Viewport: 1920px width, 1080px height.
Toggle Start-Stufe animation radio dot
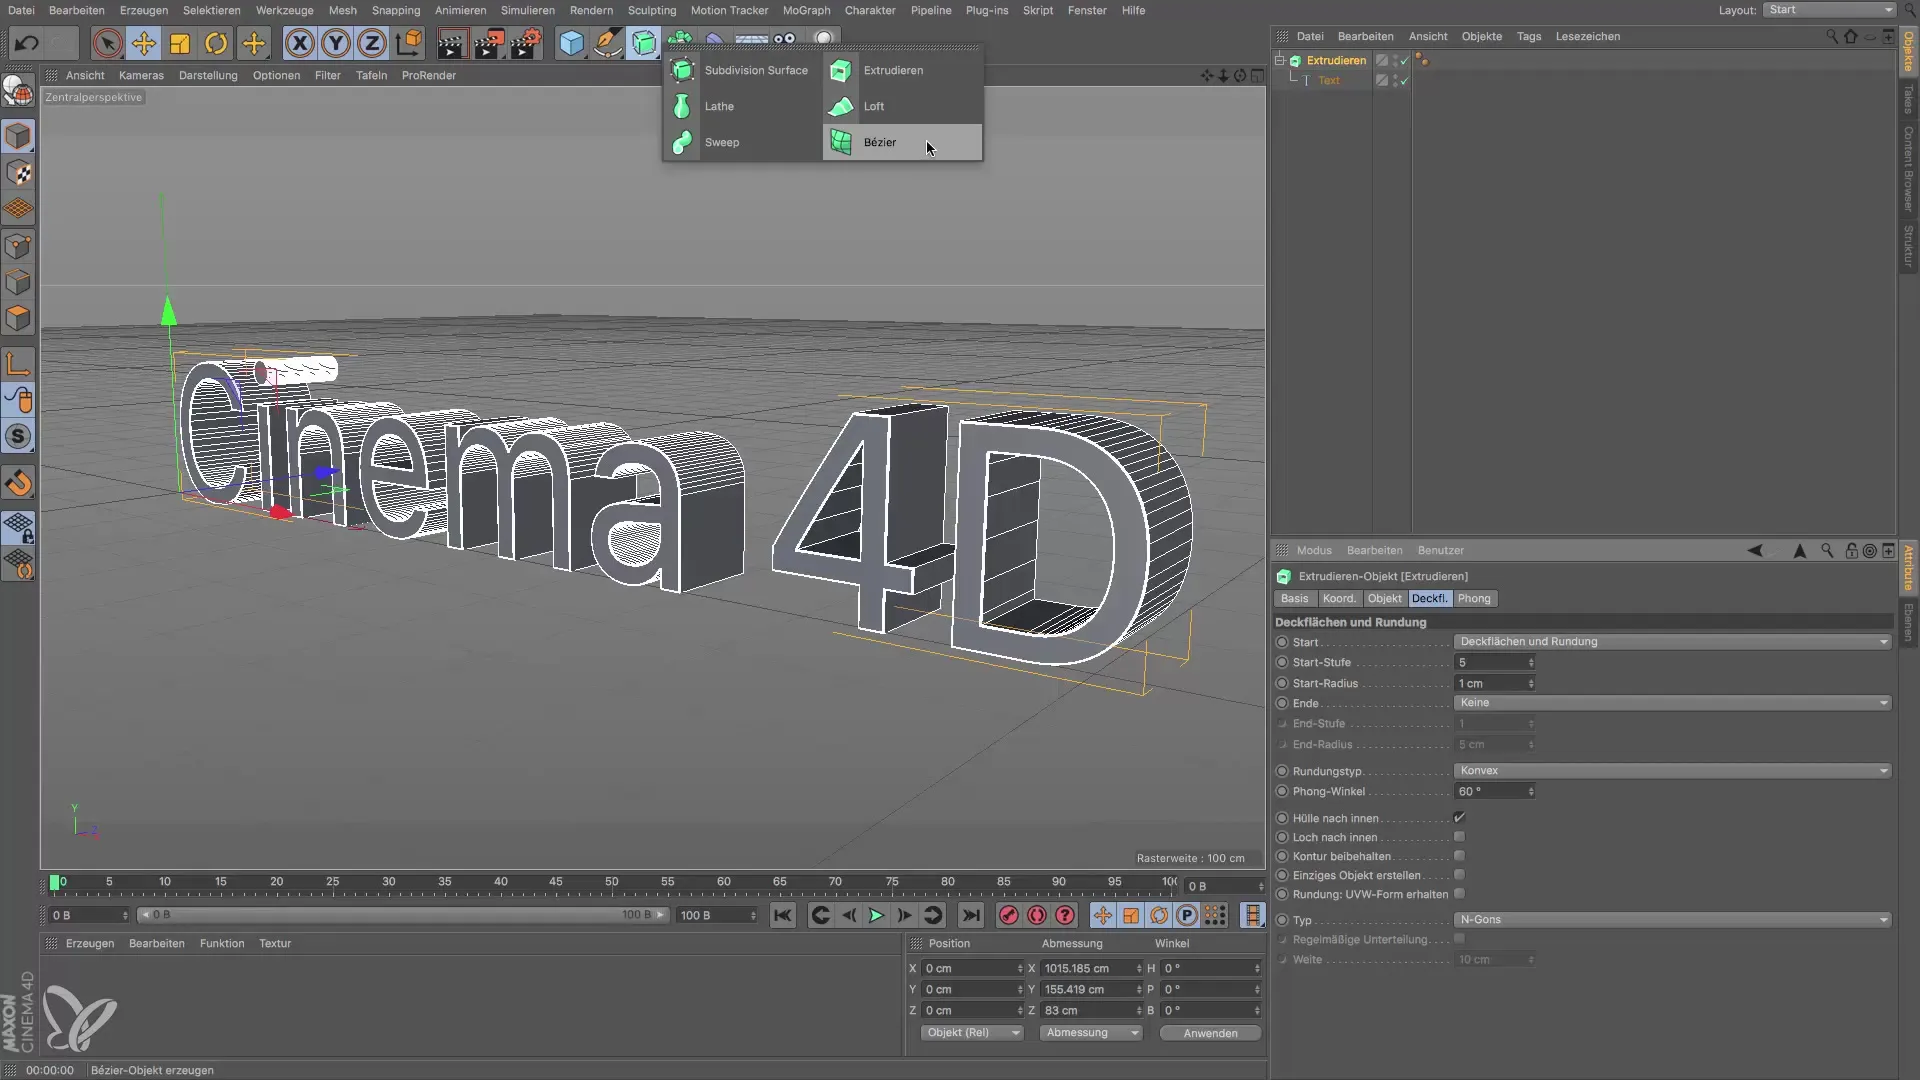tap(1282, 662)
